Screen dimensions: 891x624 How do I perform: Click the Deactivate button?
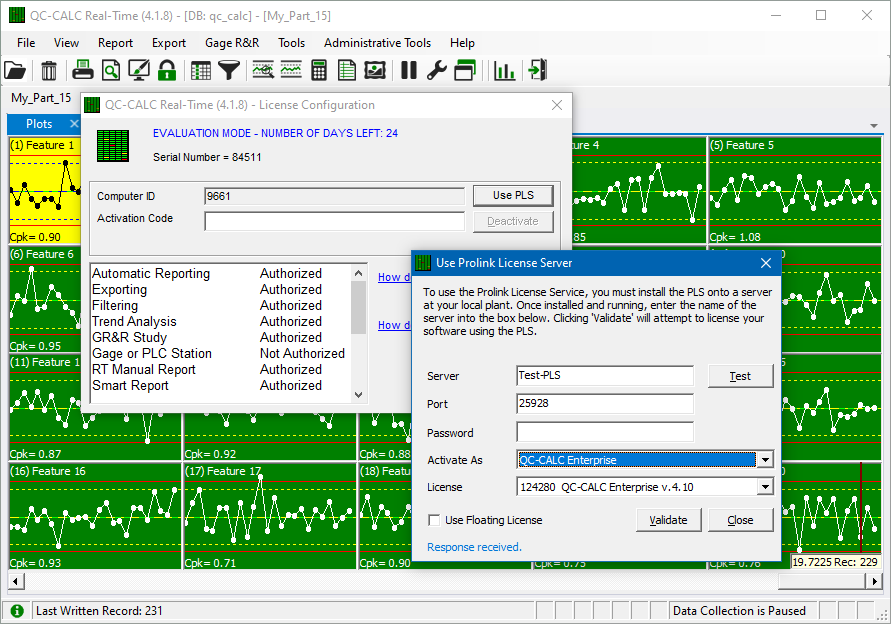[513, 221]
